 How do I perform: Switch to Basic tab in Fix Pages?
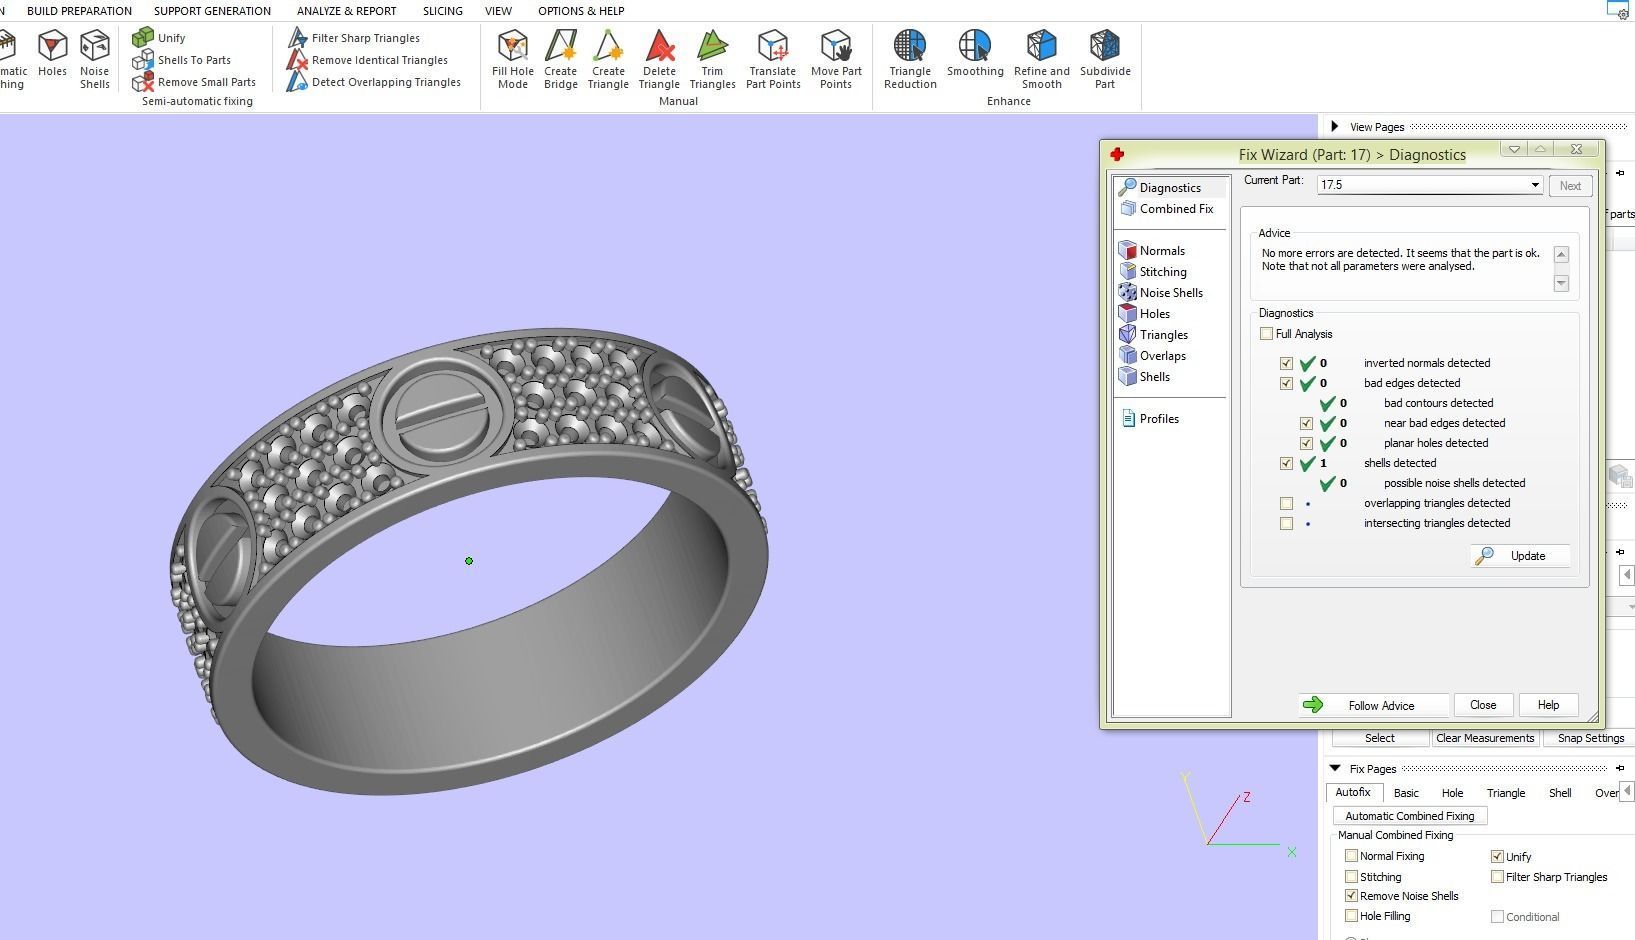pos(1406,793)
